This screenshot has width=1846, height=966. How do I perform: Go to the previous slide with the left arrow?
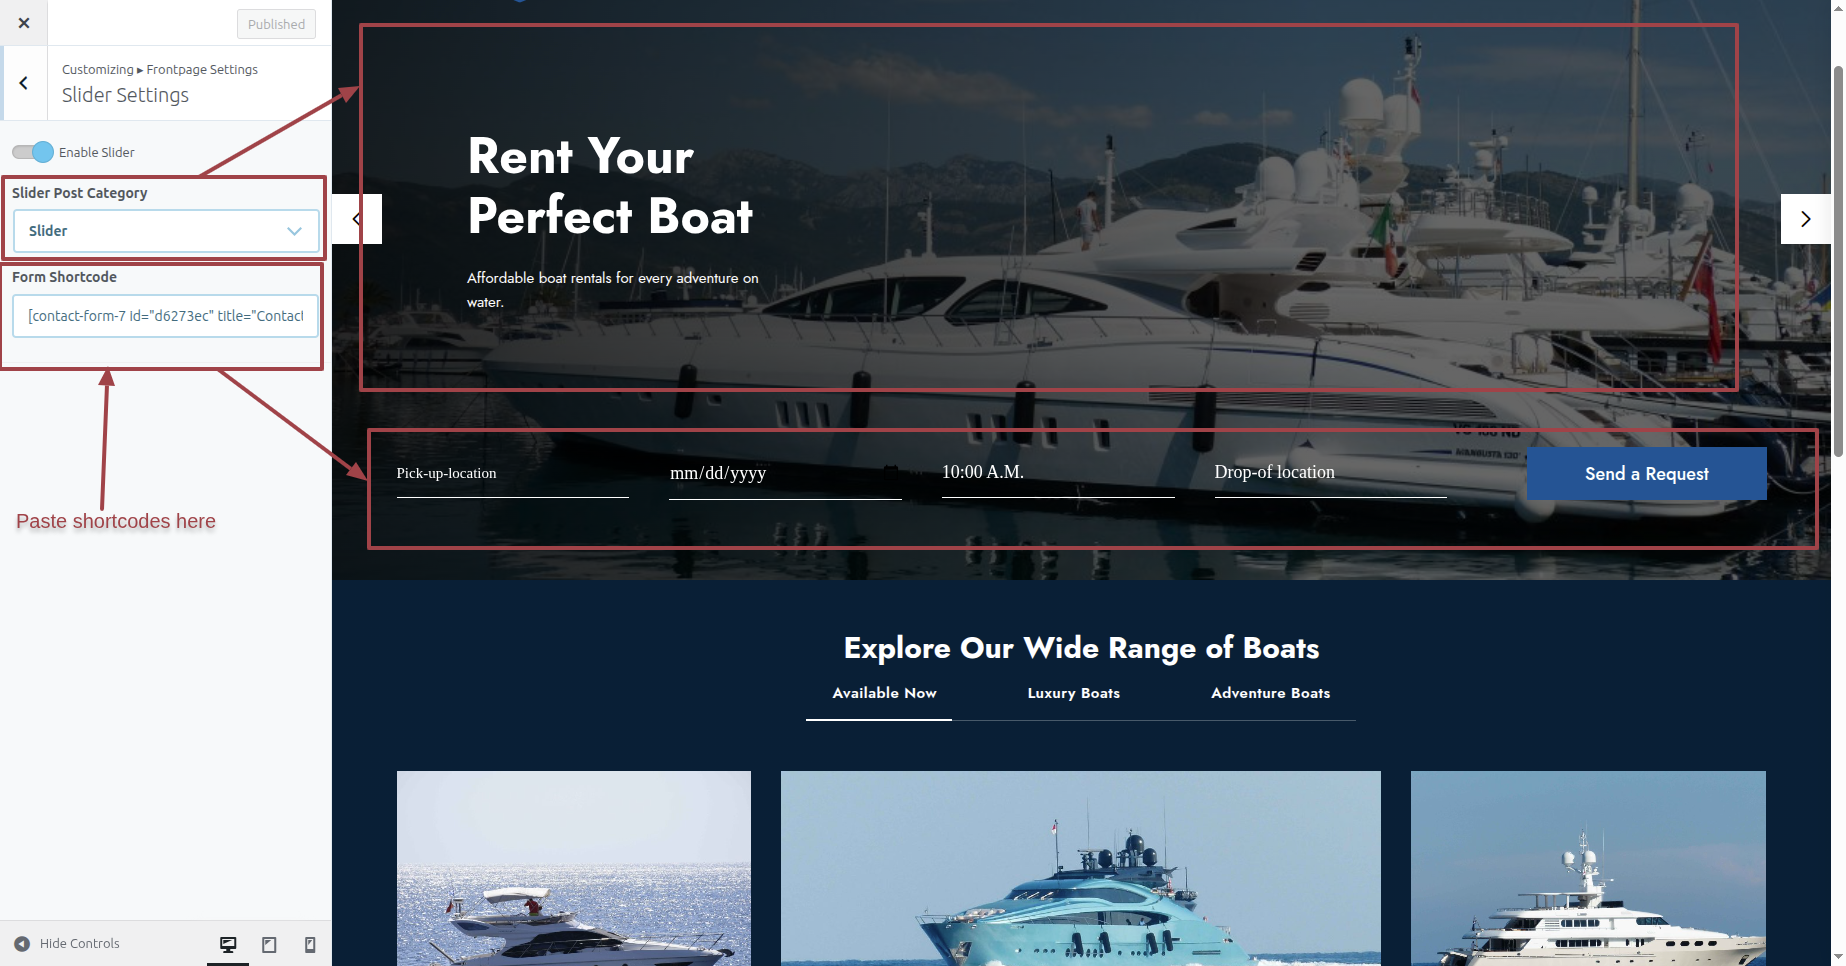tap(357, 219)
